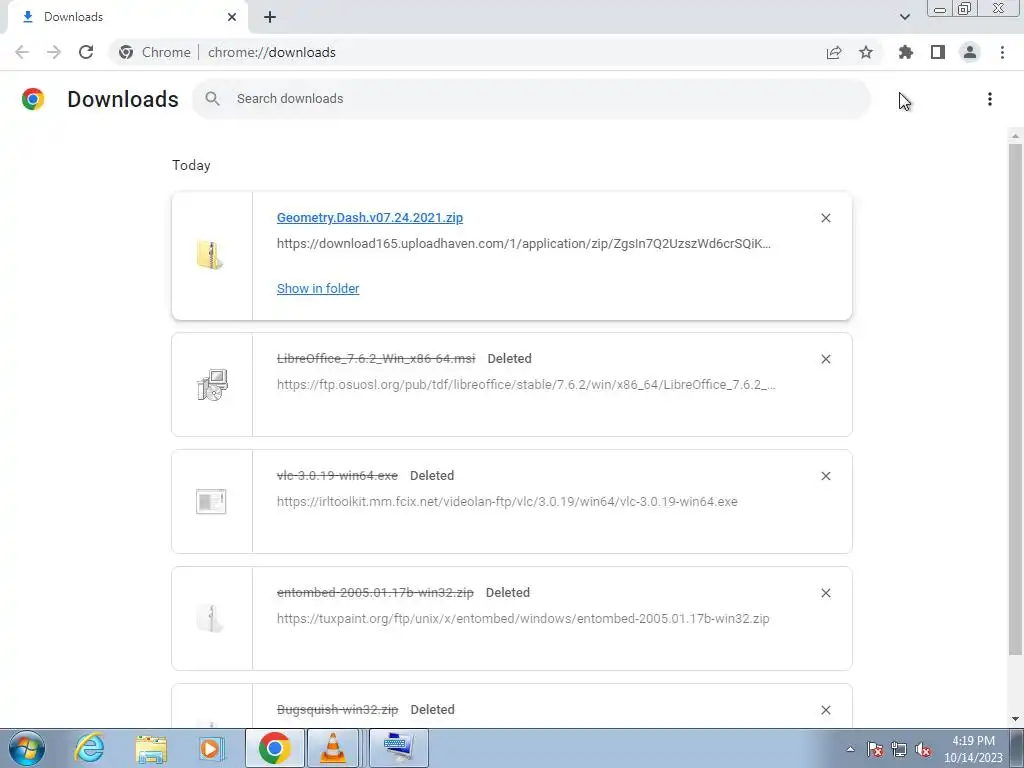Focus the Search downloads field
The height and width of the screenshot is (768, 1024).
click(531, 99)
